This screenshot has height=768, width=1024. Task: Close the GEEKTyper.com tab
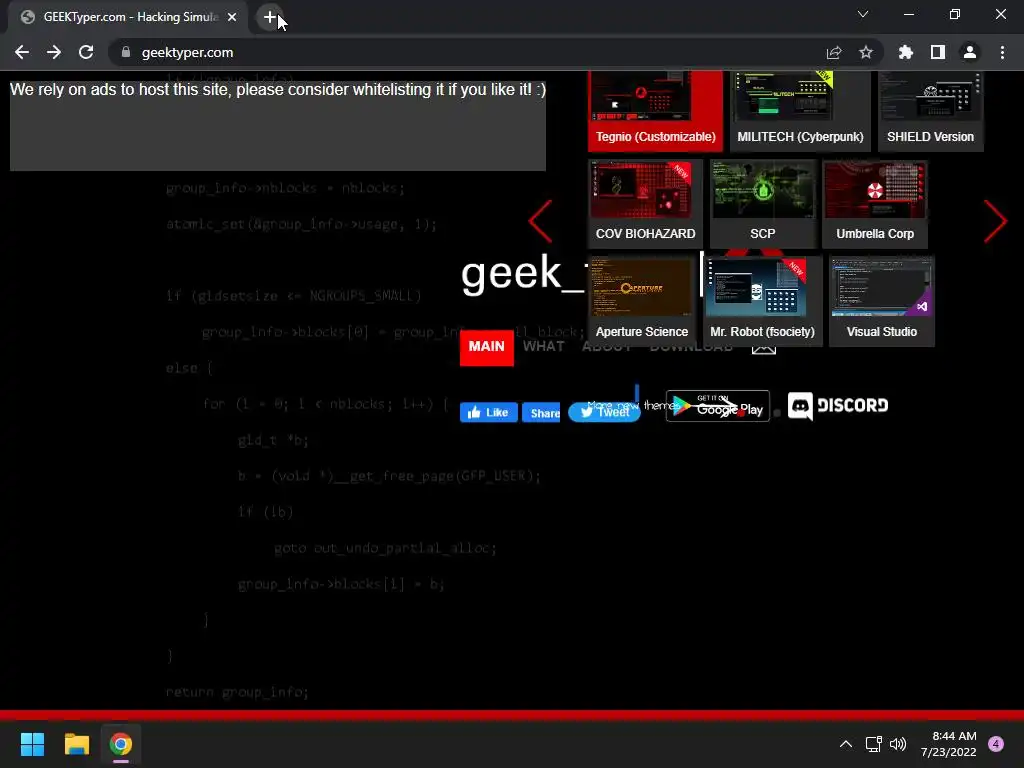pos(232,17)
